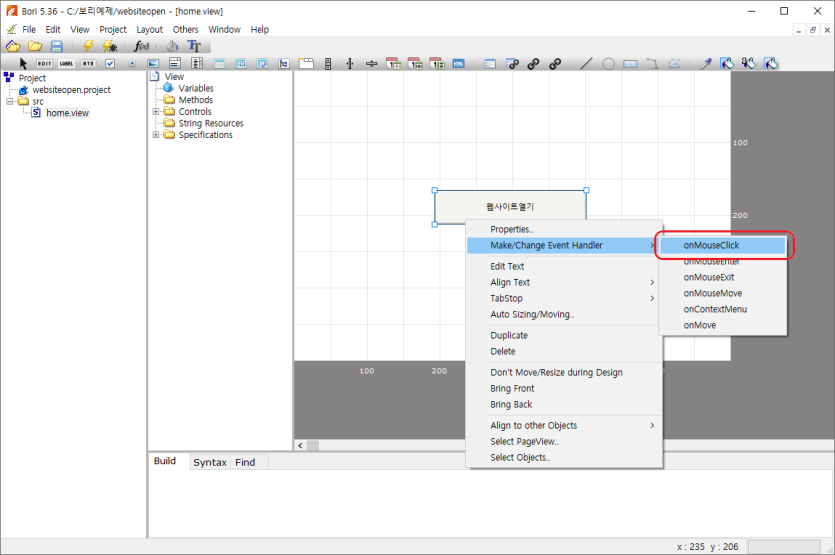Choose onMouseClick from the event submenu

pyautogui.click(x=722, y=245)
